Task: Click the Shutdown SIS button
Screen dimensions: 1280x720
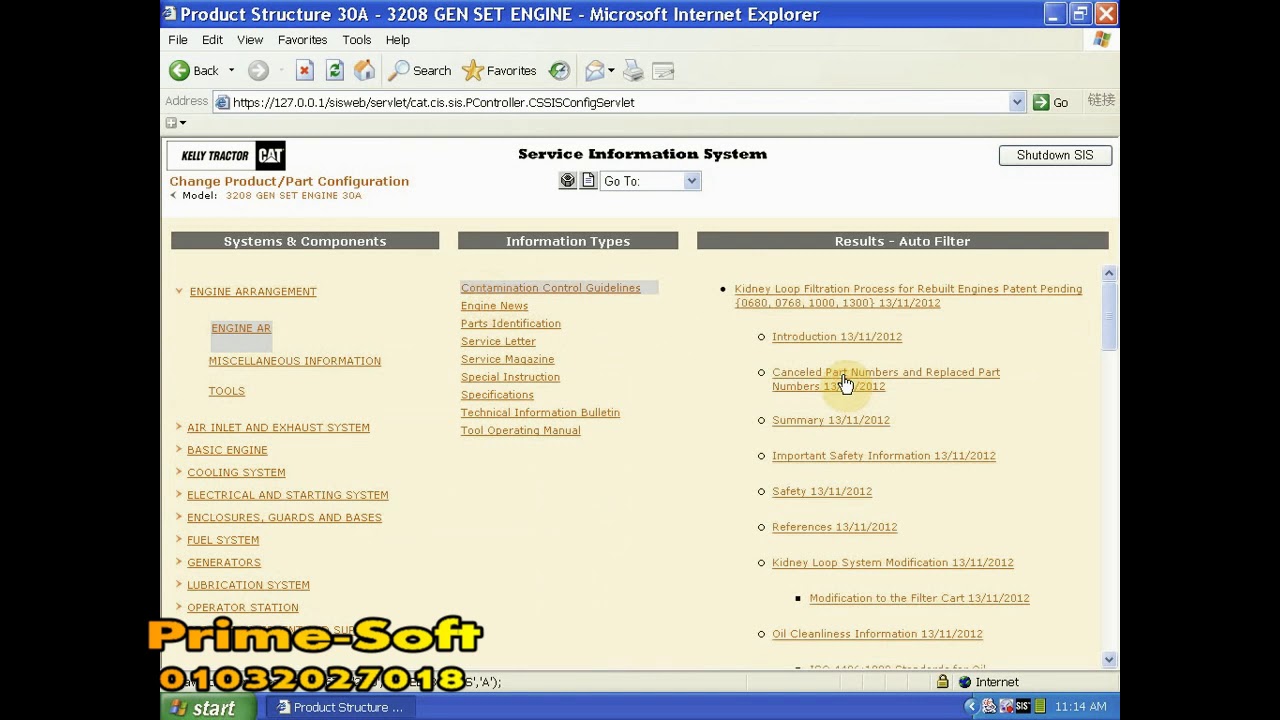Action: click(1055, 155)
